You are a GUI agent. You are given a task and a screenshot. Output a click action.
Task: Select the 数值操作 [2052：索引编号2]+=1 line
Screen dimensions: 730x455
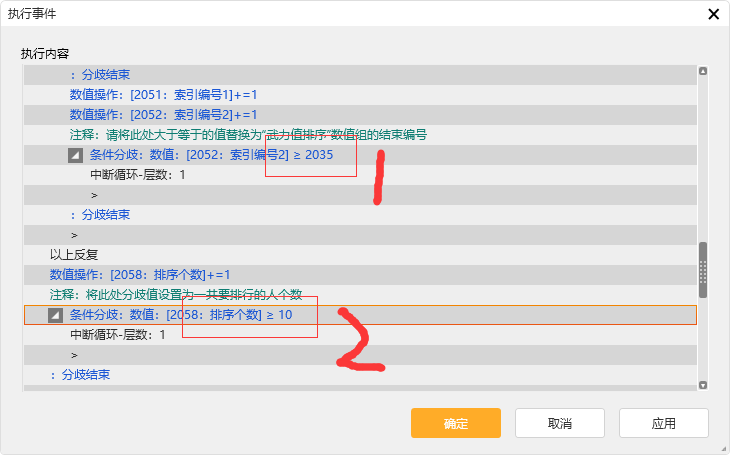point(163,115)
